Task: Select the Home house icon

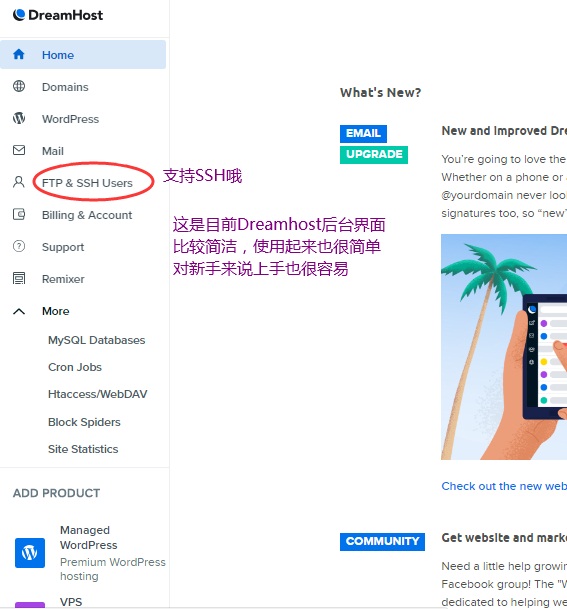Action: tap(19, 54)
